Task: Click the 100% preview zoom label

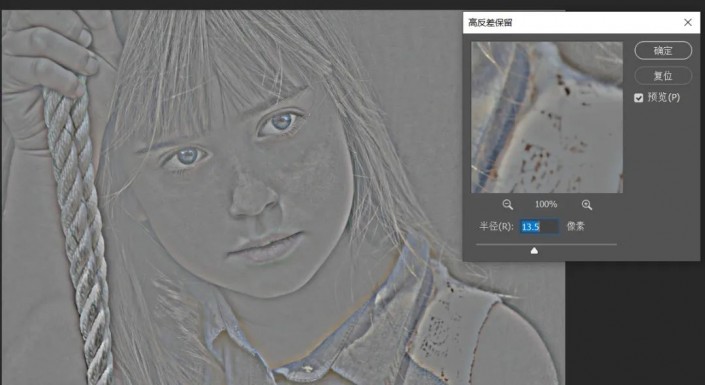Action: [546, 204]
